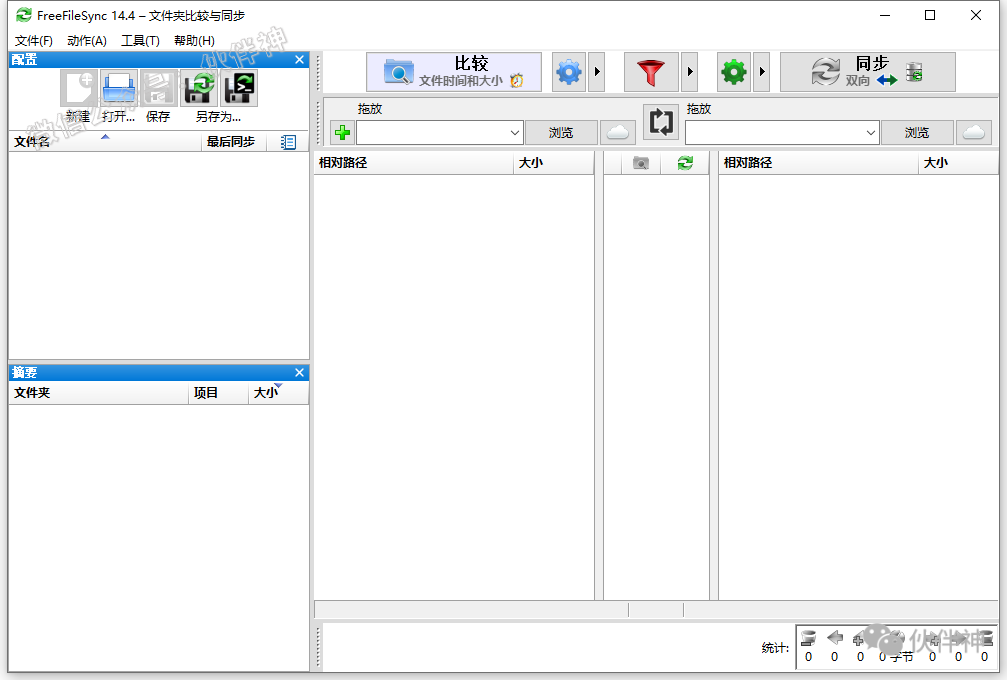Click the delete-left statistics icon

coord(809,638)
